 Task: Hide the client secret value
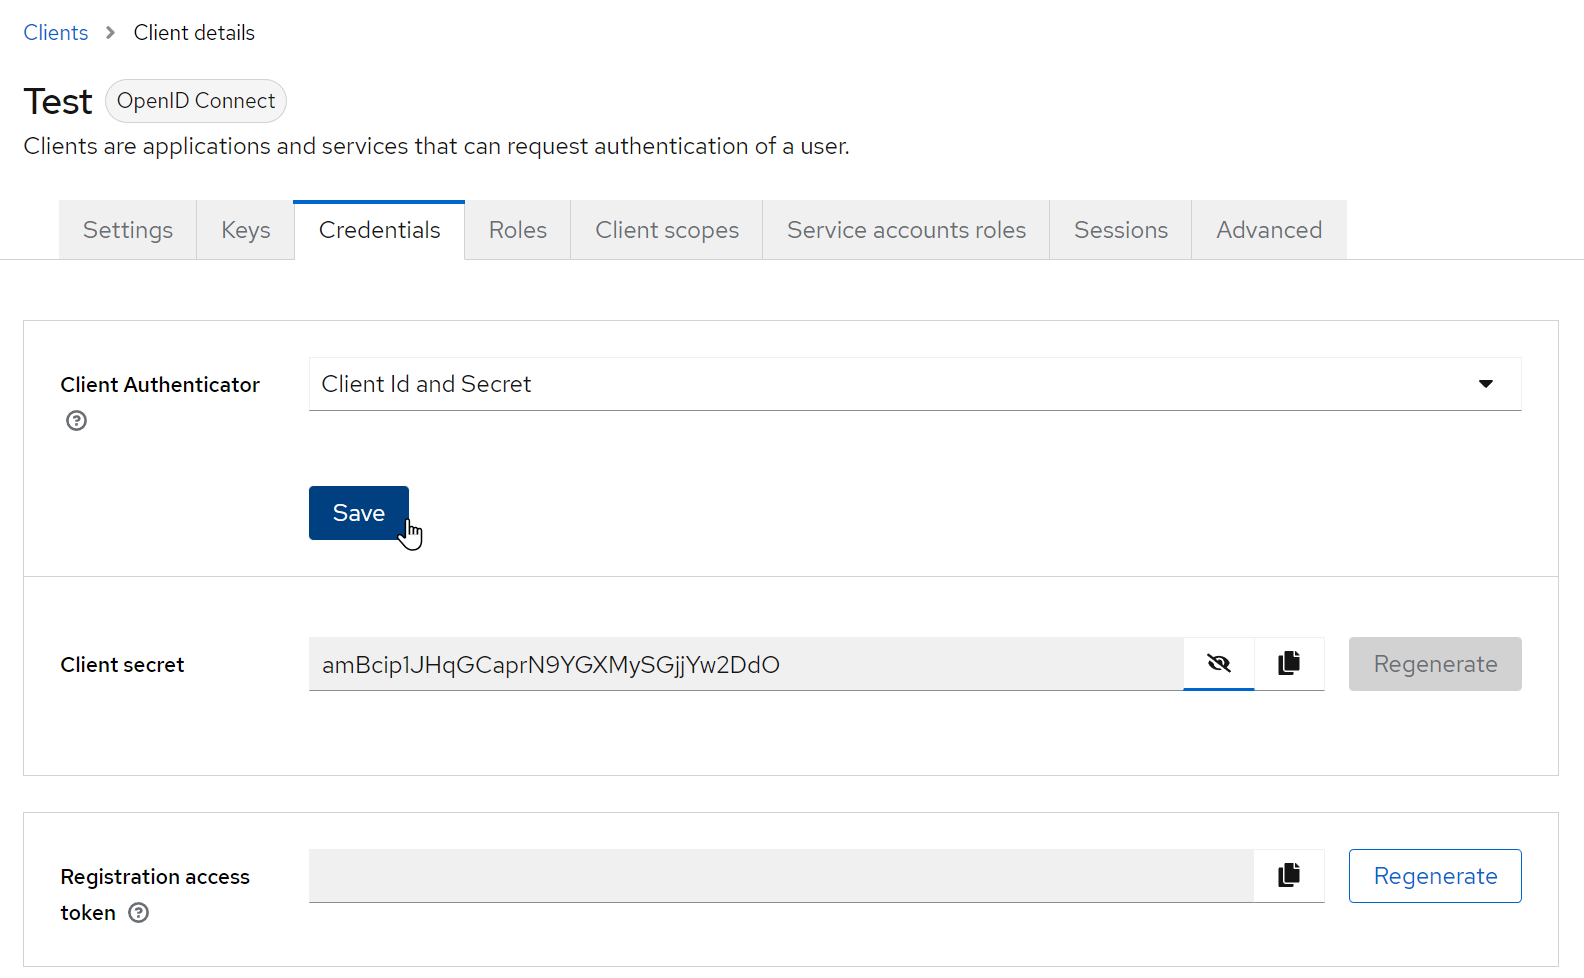tap(1219, 664)
